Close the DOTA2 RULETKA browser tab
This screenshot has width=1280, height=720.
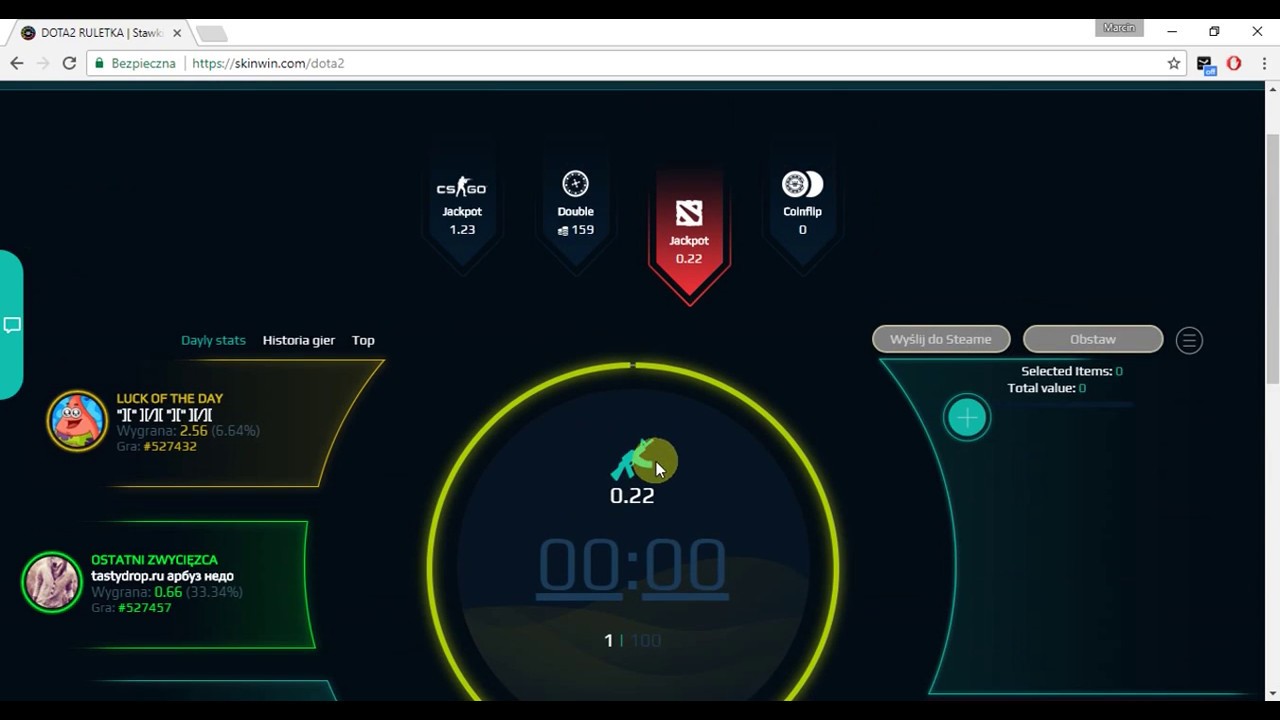click(x=177, y=33)
